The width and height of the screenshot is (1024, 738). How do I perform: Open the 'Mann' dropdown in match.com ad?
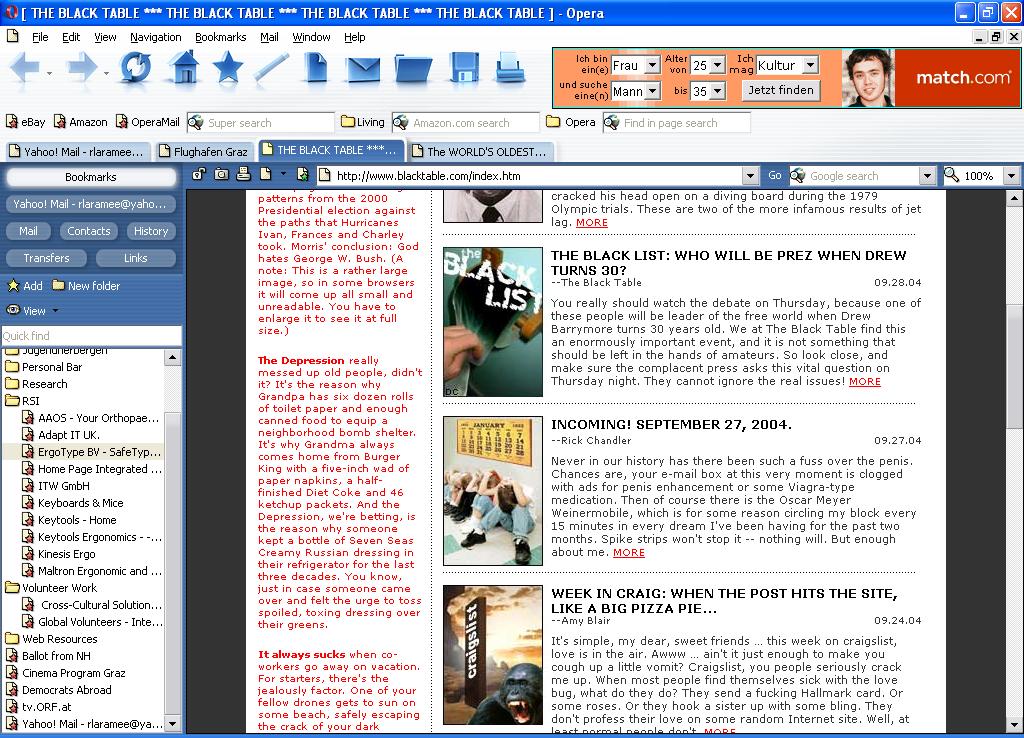tap(652, 91)
